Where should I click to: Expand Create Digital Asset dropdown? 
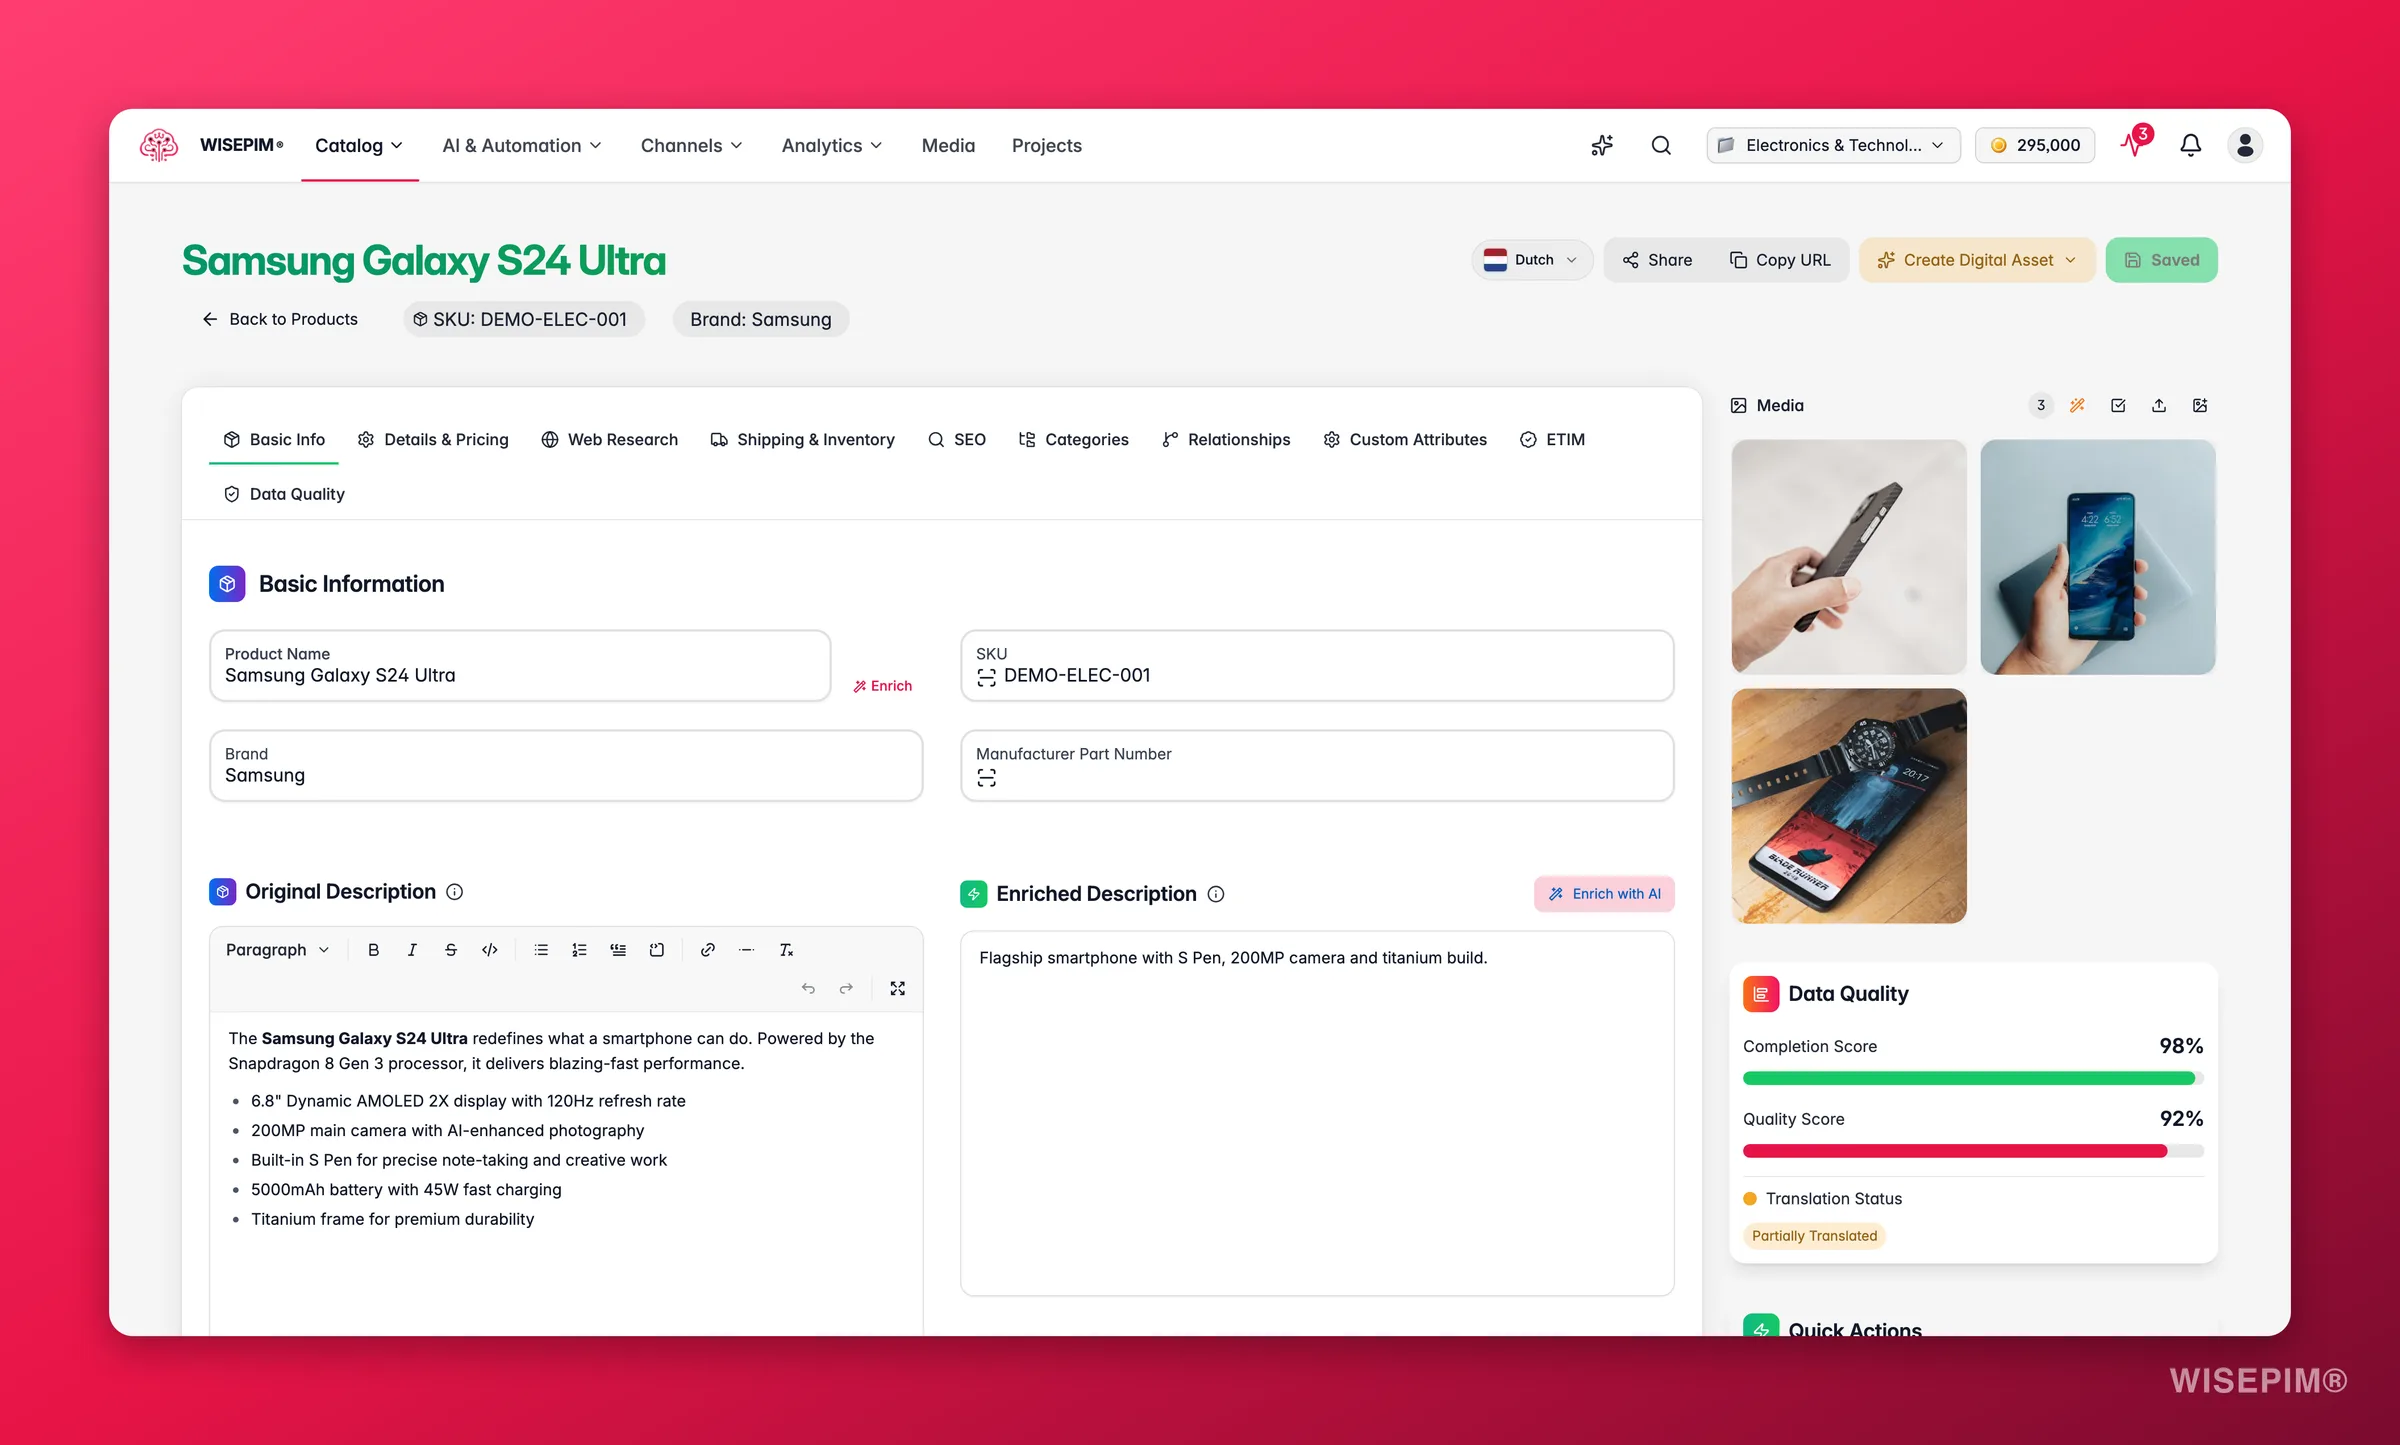[x=1977, y=260]
